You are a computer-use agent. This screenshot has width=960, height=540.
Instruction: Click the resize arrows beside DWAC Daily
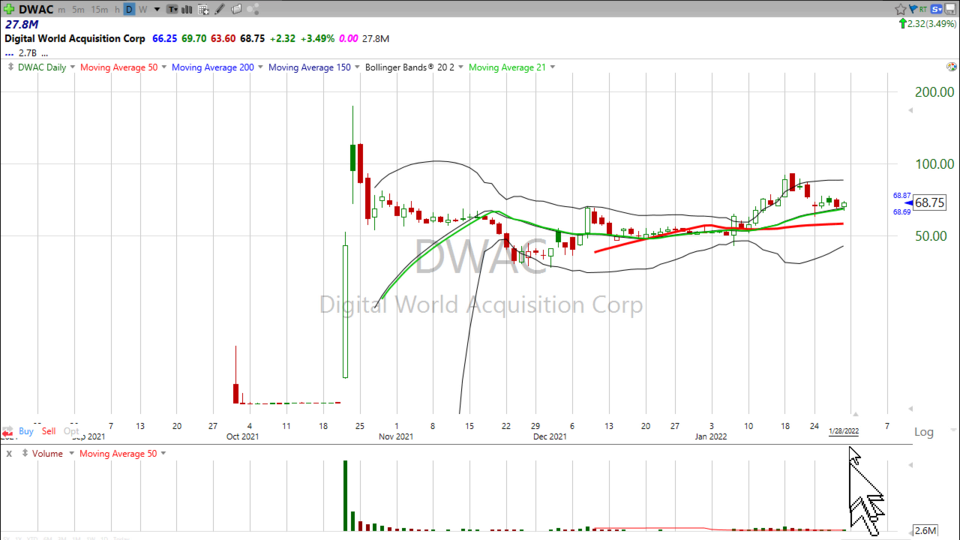tap(10, 67)
